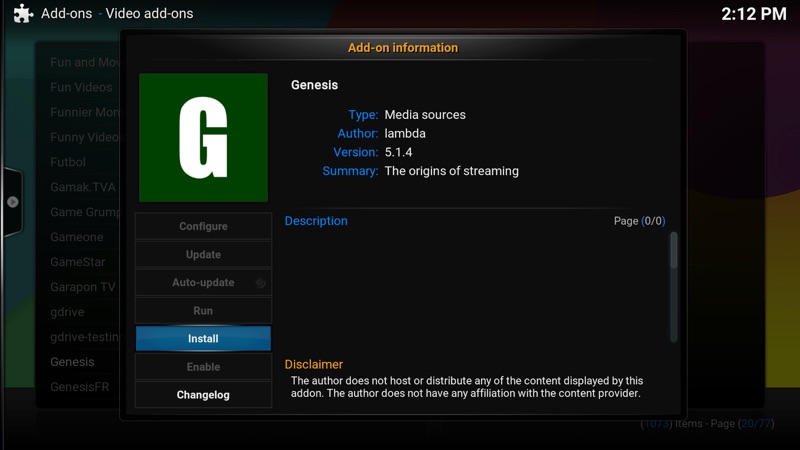
Task: Select Funnier Moments list entry
Action: [x=85, y=112]
